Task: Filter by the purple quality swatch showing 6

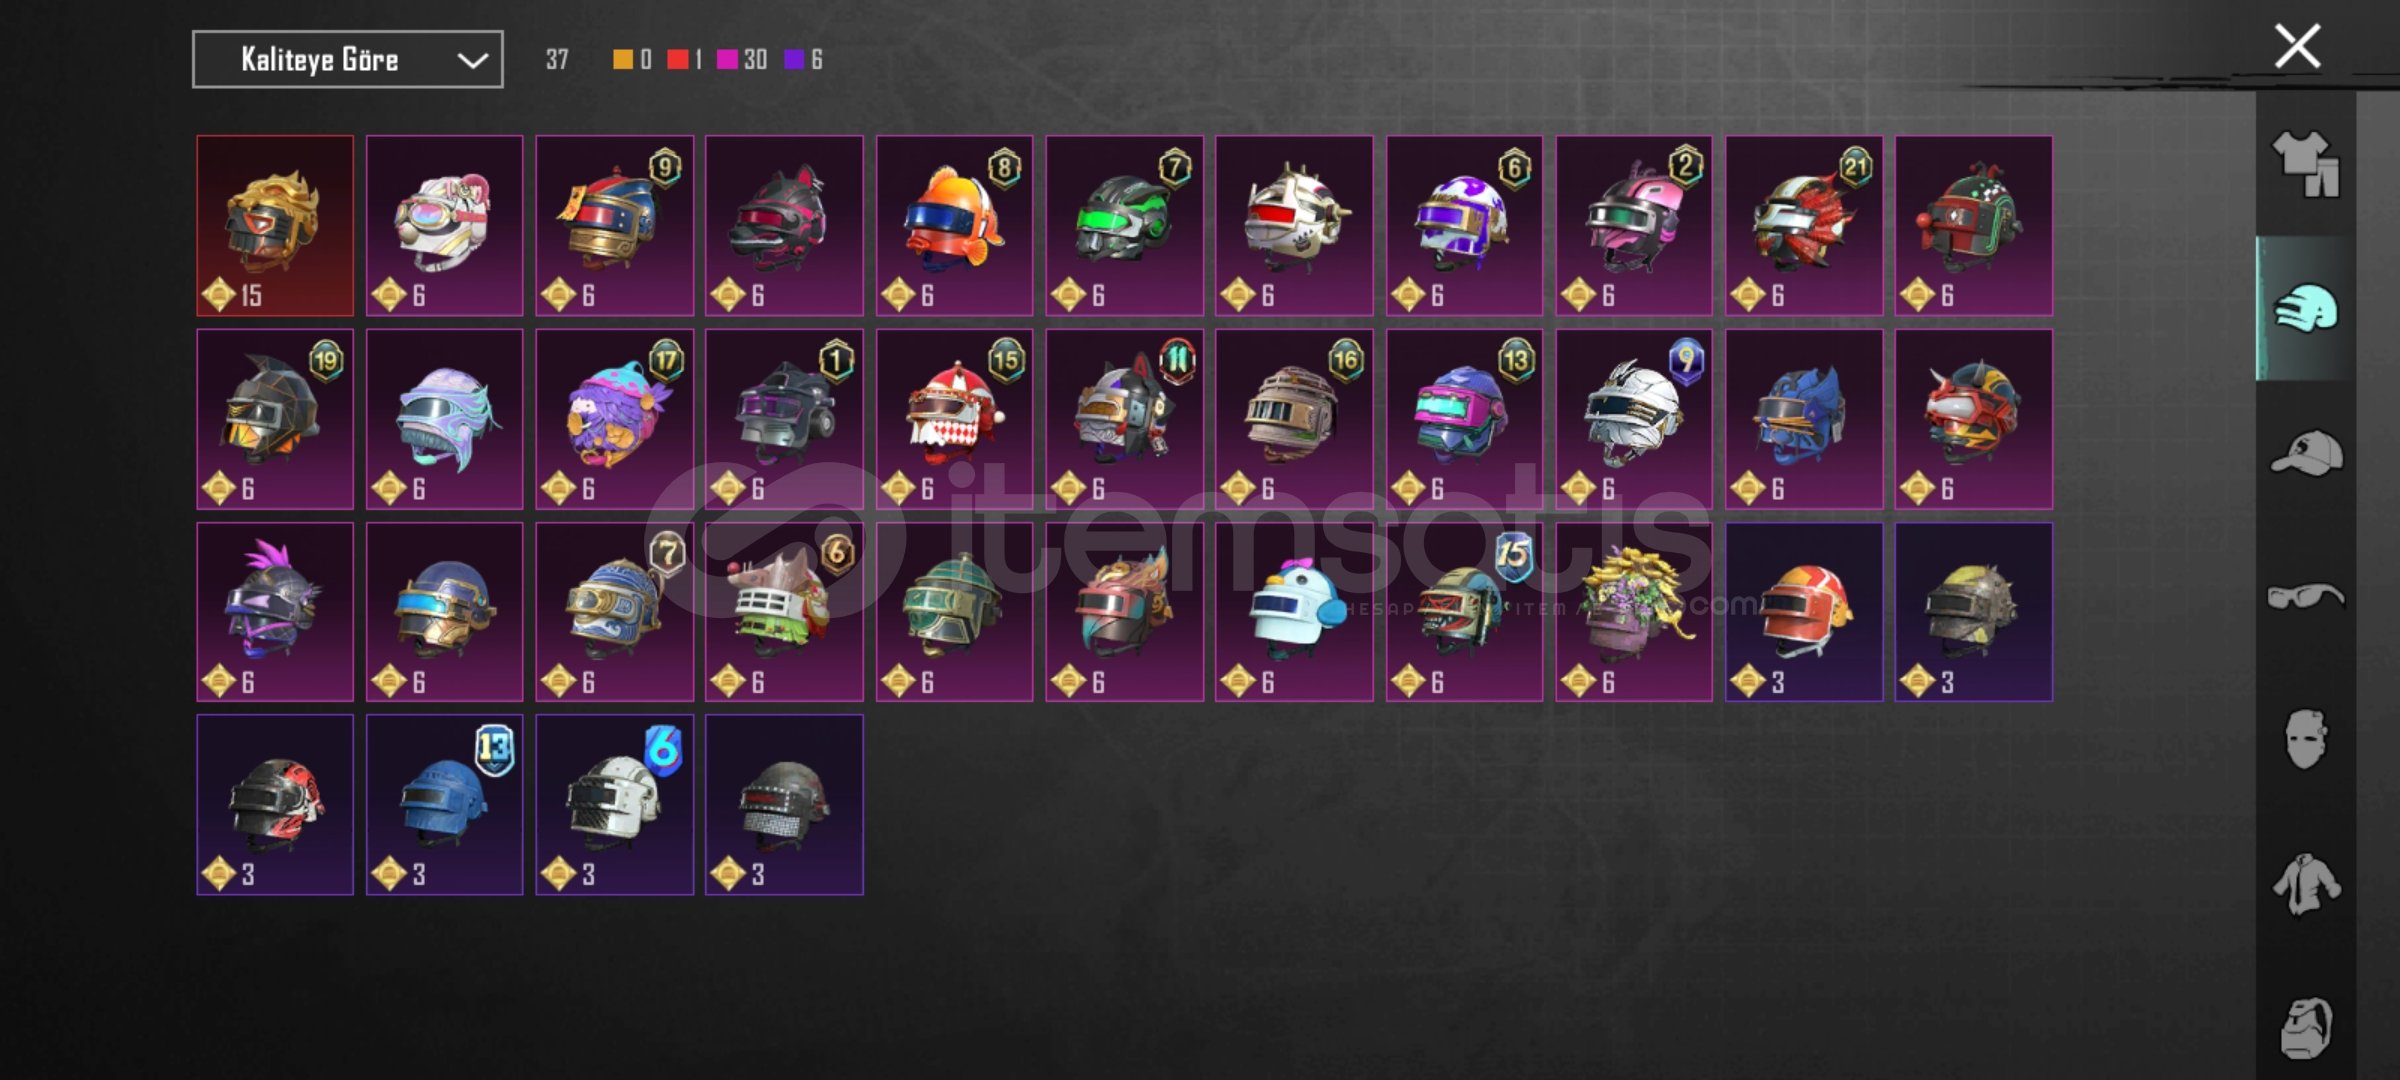Action: tap(794, 60)
